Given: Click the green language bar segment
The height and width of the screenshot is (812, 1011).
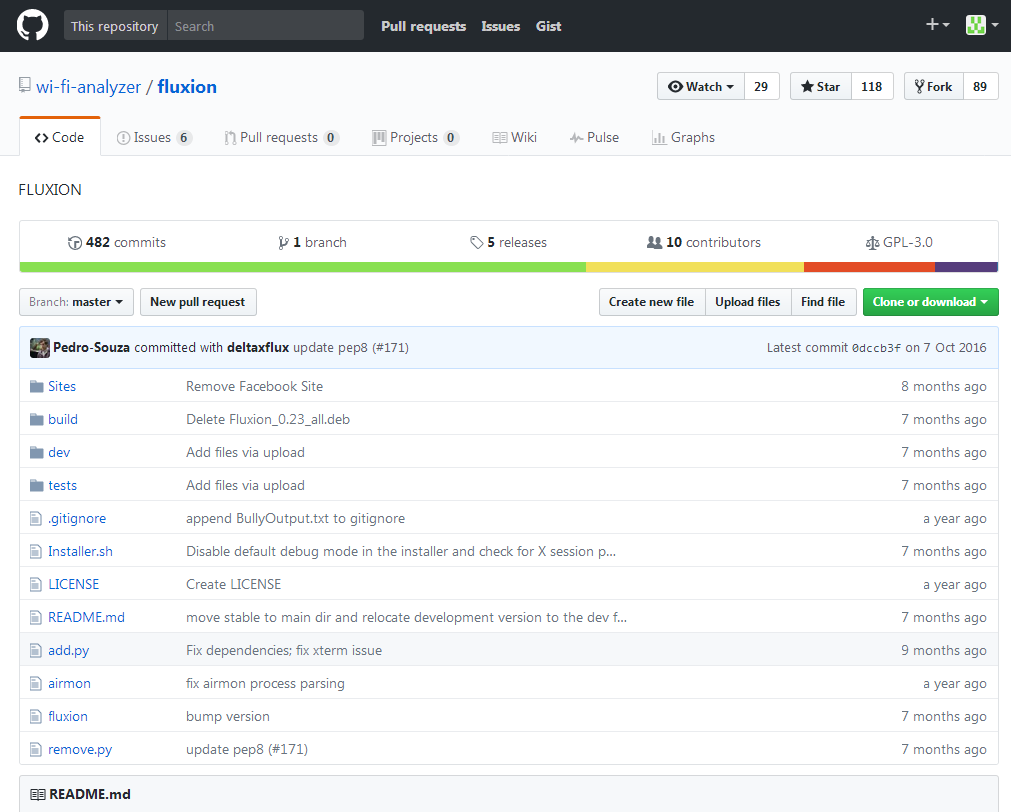Looking at the screenshot, I should coord(302,267).
